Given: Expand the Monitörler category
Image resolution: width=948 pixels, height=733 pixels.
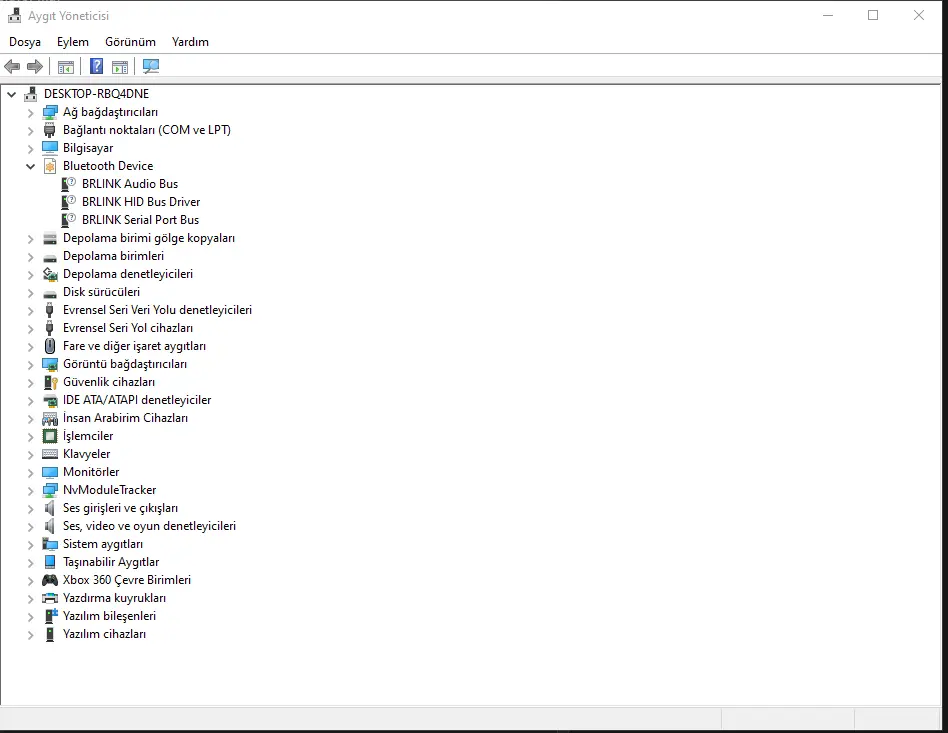Looking at the screenshot, I should (x=30, y=473).
